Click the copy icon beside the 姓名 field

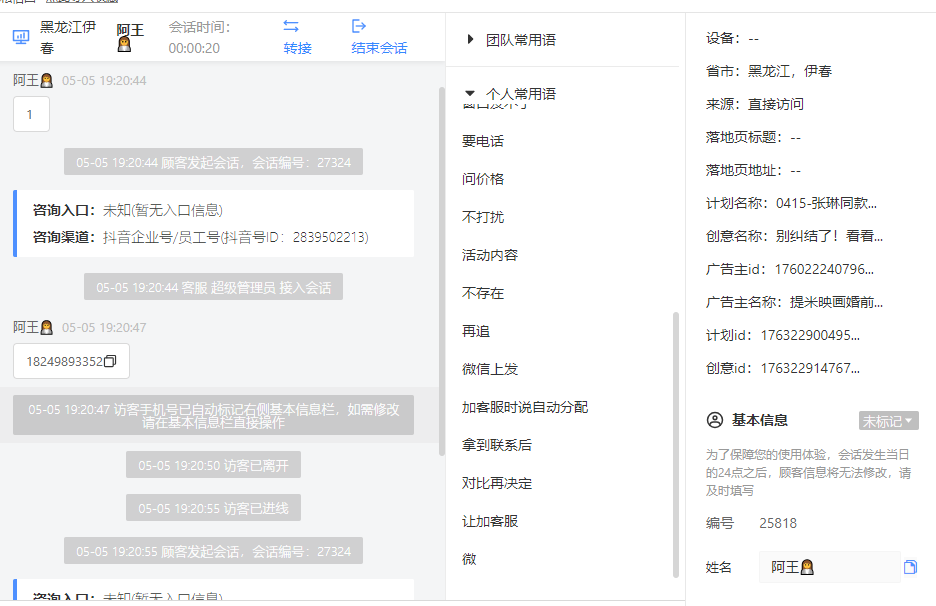pos(910,567)
